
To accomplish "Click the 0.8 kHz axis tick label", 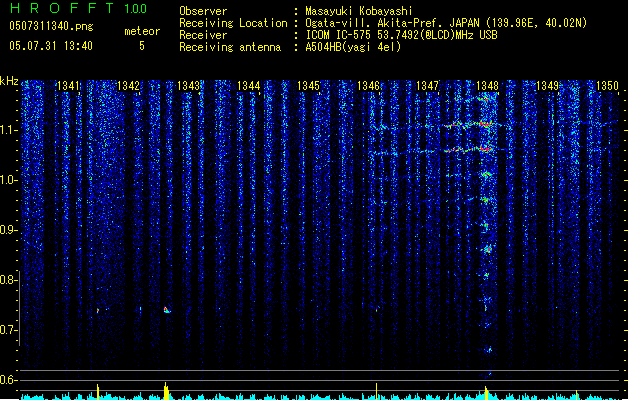I will tap(9, 280).
